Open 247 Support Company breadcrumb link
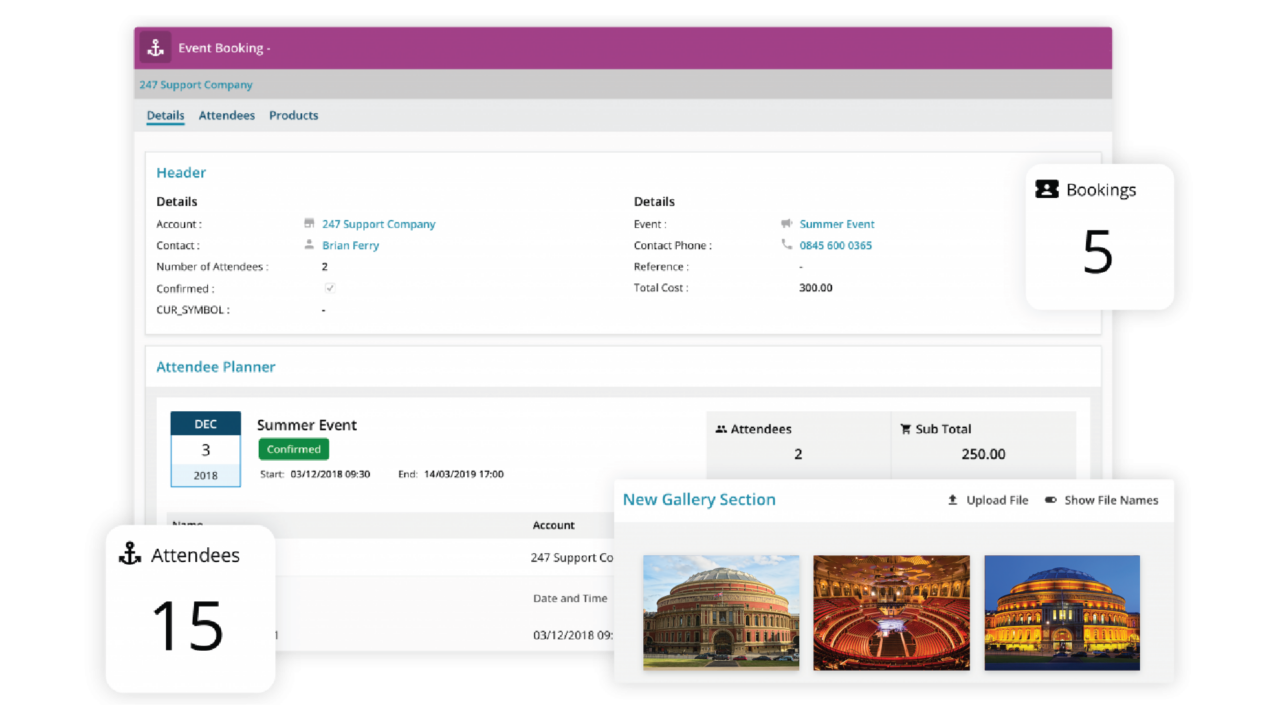Screen dimensions: 1280x720 tap(196, 85)
